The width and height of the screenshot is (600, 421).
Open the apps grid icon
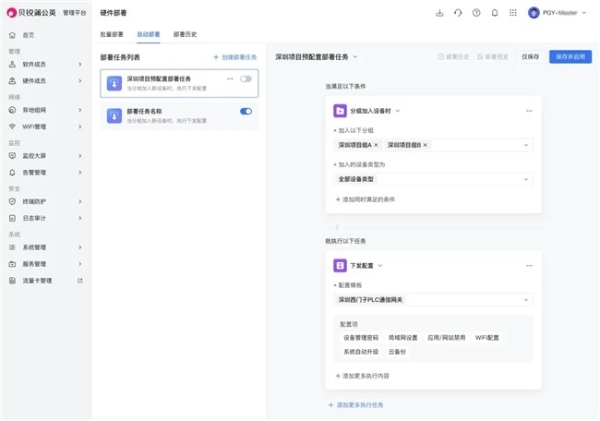[x=513, y=13]
